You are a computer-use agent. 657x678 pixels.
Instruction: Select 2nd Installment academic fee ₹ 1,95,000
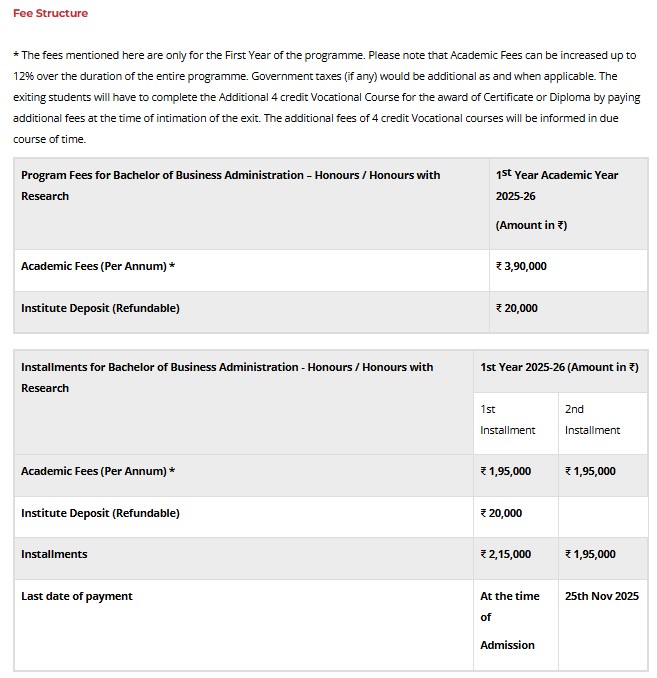click(590, 471)
